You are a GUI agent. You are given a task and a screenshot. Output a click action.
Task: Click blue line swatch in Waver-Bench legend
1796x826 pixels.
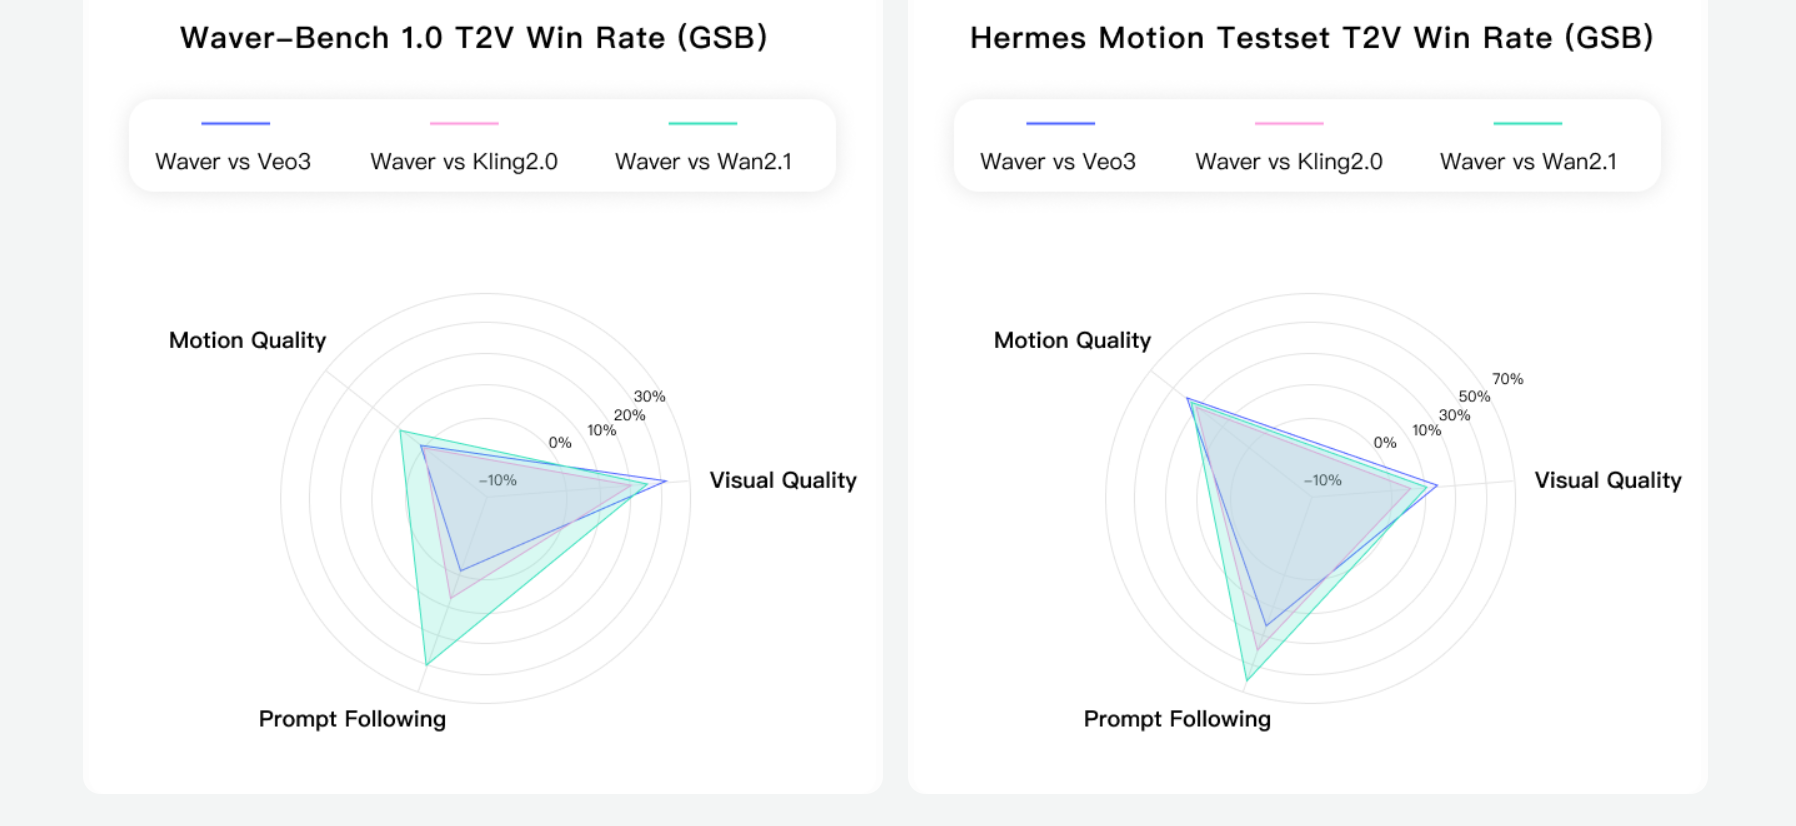tap(236, 123)
